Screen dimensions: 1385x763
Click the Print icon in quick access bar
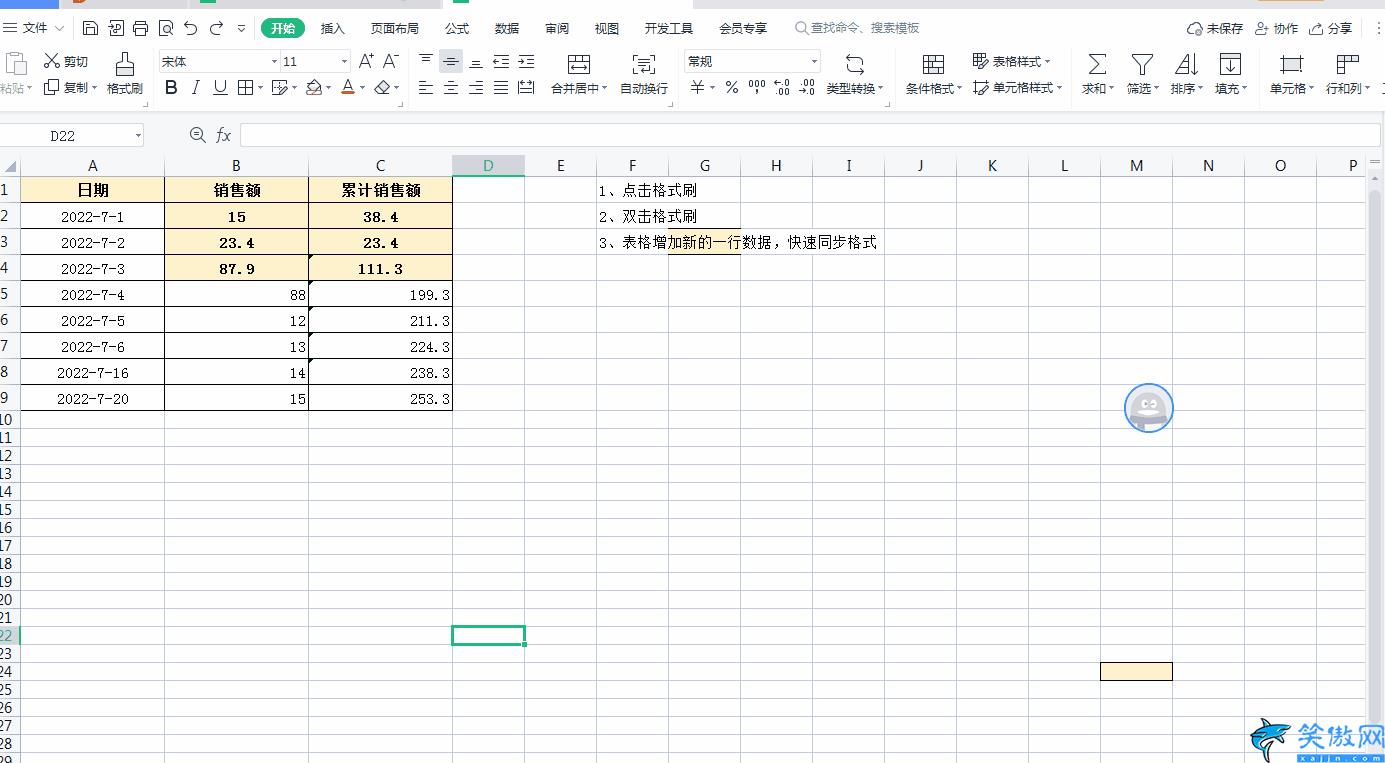tap(141, 28)
